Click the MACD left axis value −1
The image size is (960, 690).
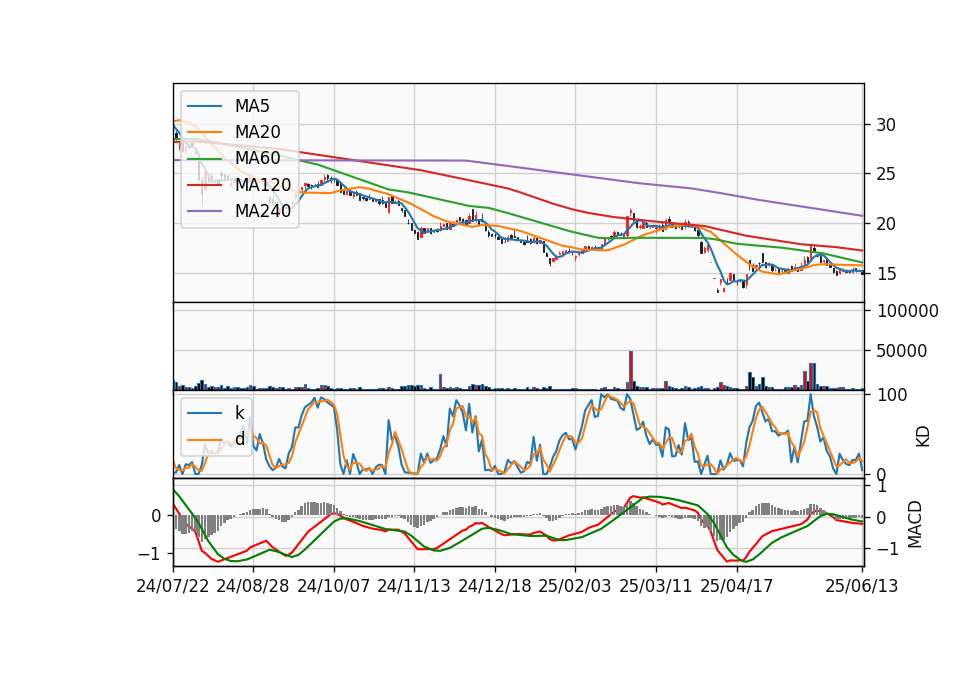pos(149,554)
